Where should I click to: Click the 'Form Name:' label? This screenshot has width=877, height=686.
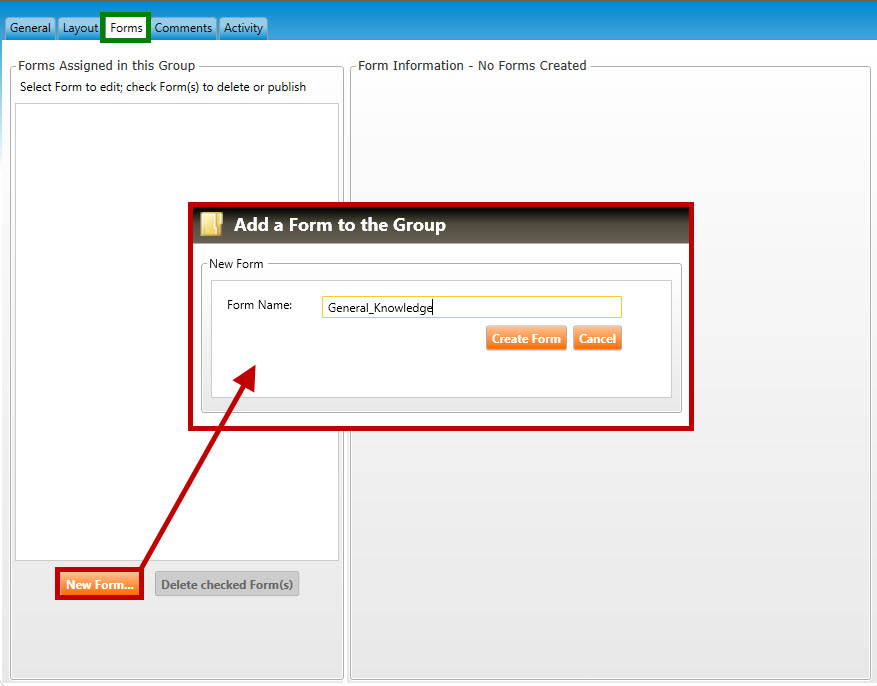[259, 305]
